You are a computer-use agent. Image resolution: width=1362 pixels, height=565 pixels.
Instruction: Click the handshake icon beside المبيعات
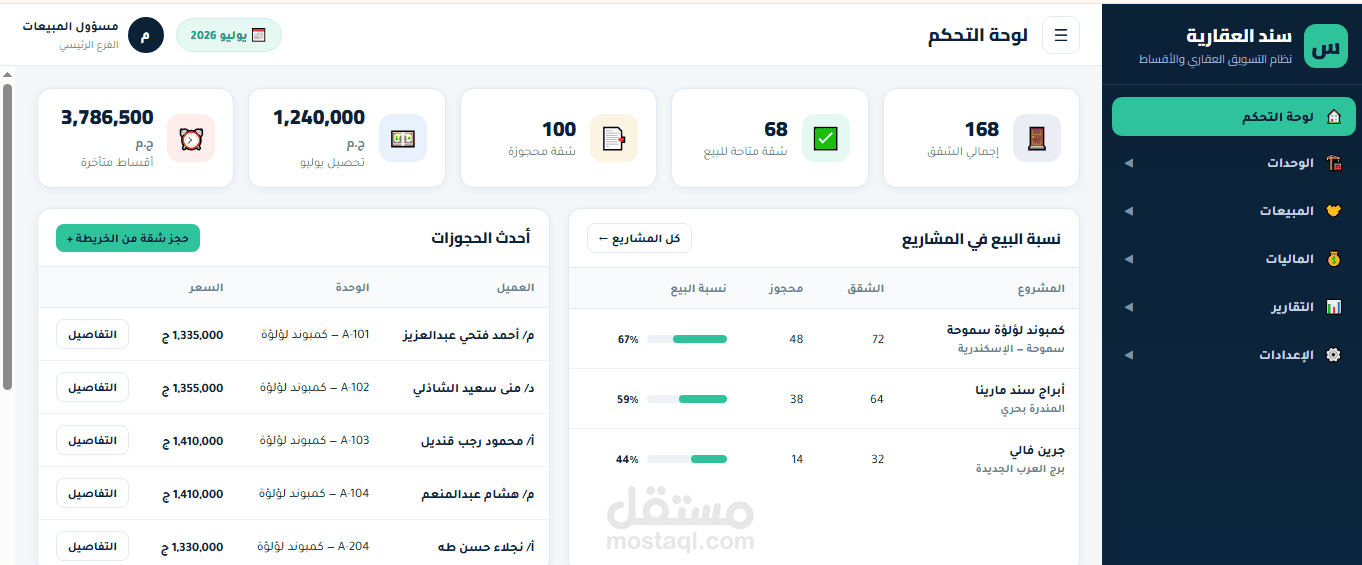tap(1333, 211)
